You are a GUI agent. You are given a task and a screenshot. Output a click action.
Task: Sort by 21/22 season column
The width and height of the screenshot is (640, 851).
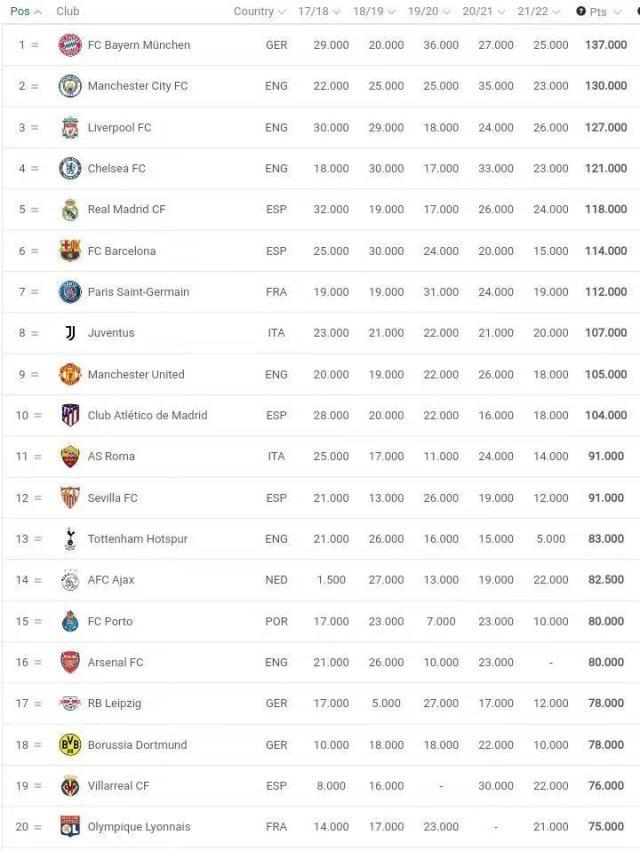539,11
